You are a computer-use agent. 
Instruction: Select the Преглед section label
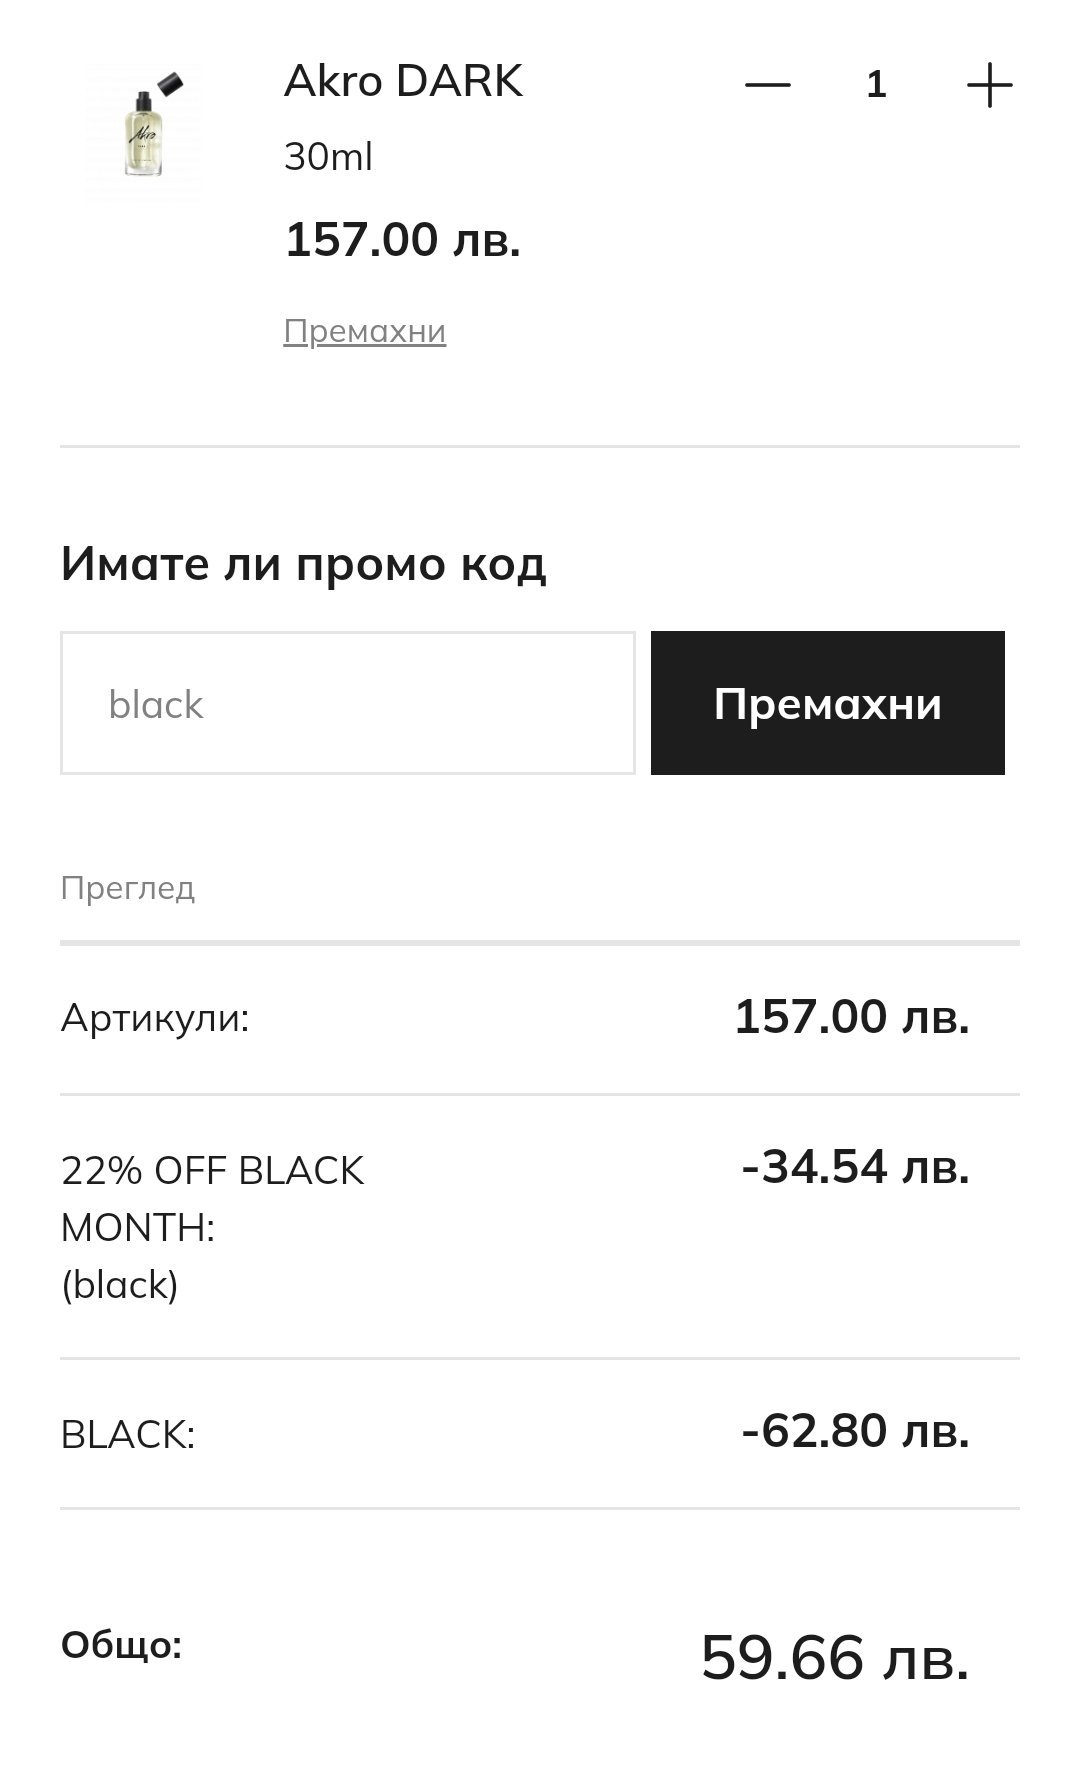(128, 888)
